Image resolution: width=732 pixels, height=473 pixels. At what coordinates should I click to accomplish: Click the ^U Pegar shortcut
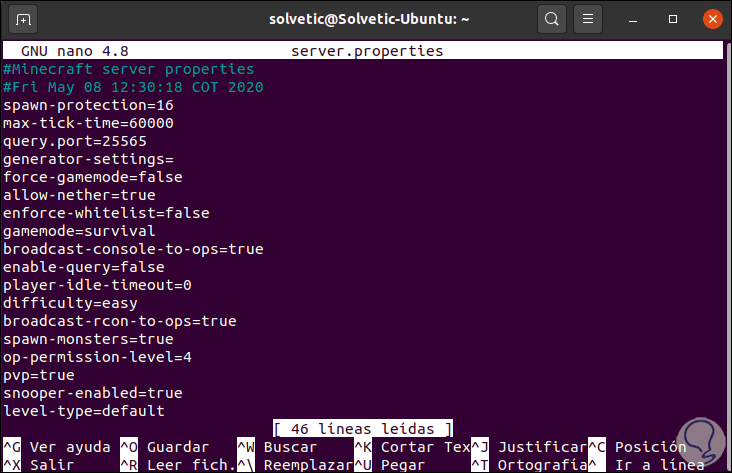coord(390,465)
